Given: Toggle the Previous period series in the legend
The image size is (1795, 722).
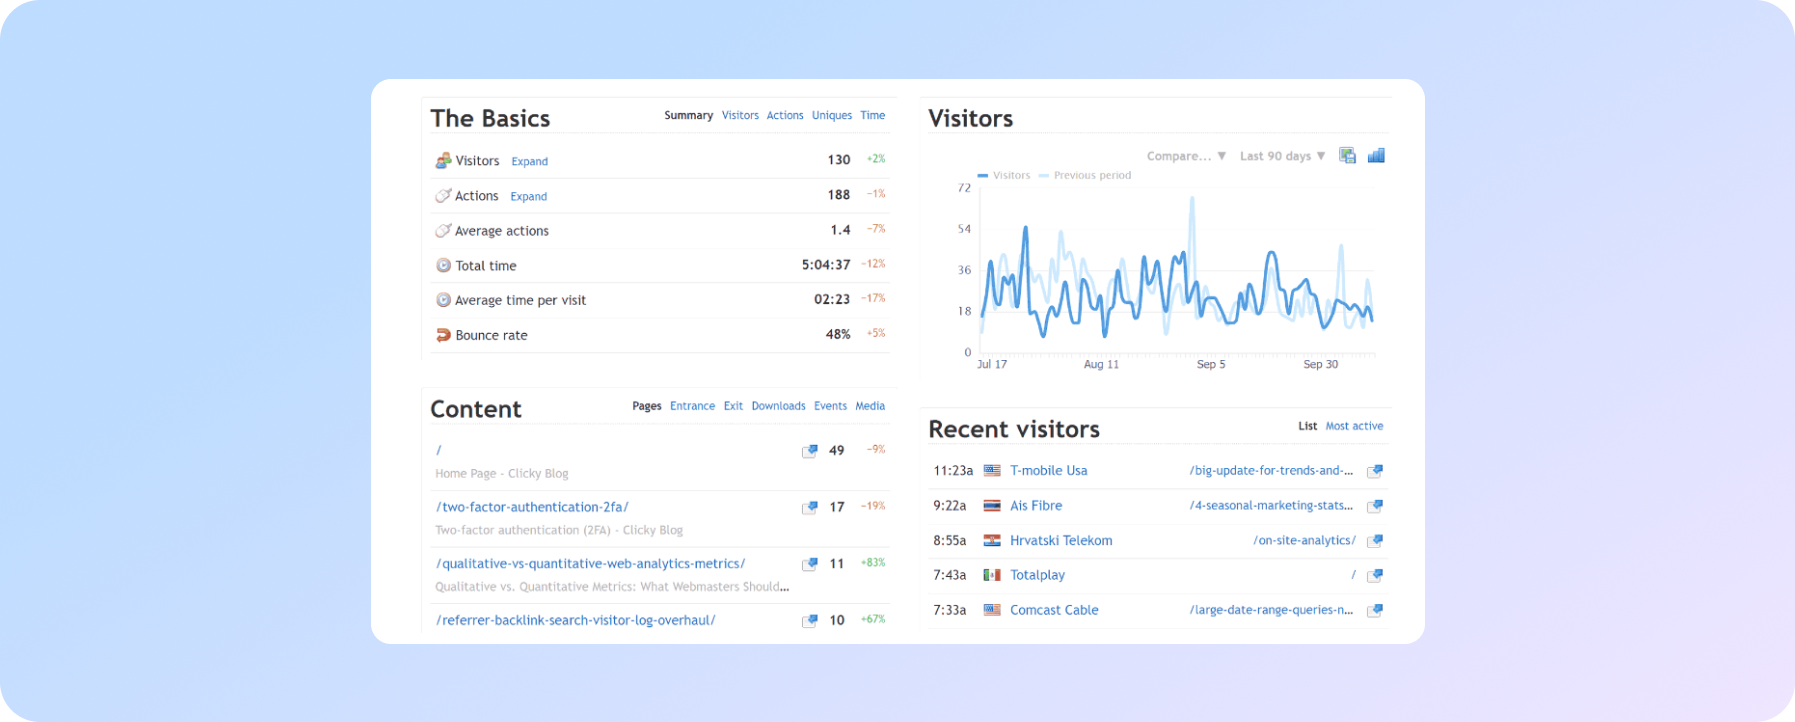Looking at the screenshot, I should pos(1085,175).
